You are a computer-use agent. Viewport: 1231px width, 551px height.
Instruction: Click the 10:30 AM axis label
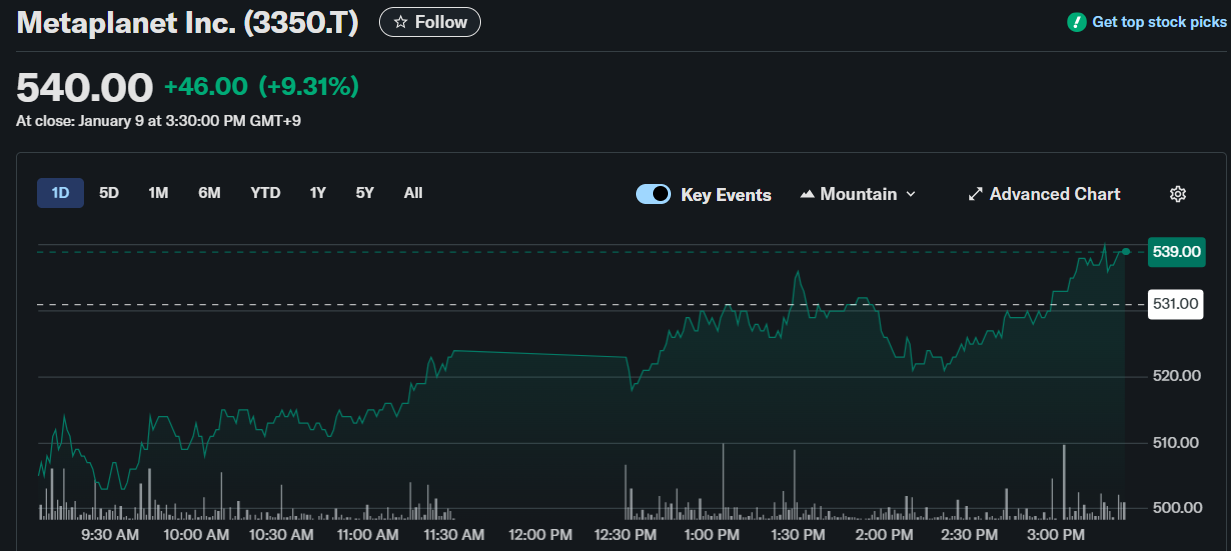pos(282,536)
